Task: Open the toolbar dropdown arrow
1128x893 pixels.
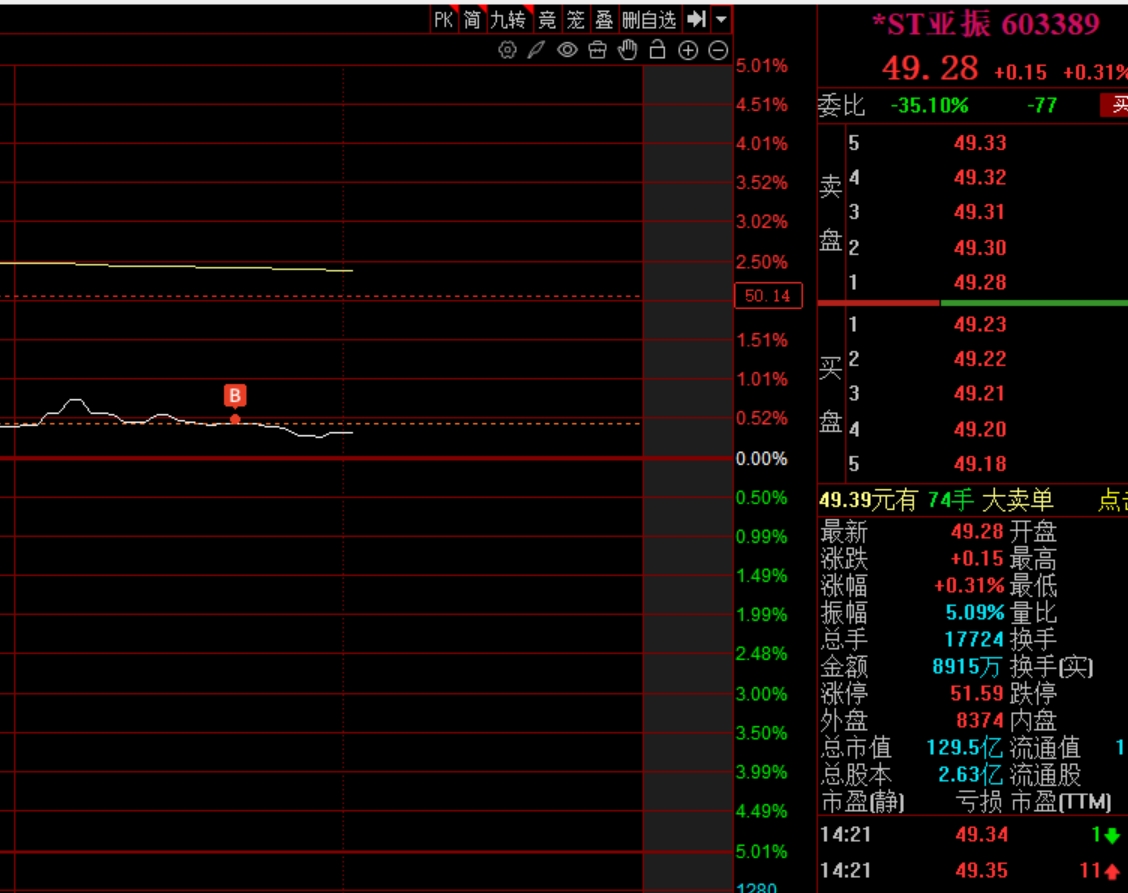Action: (721, 19)
